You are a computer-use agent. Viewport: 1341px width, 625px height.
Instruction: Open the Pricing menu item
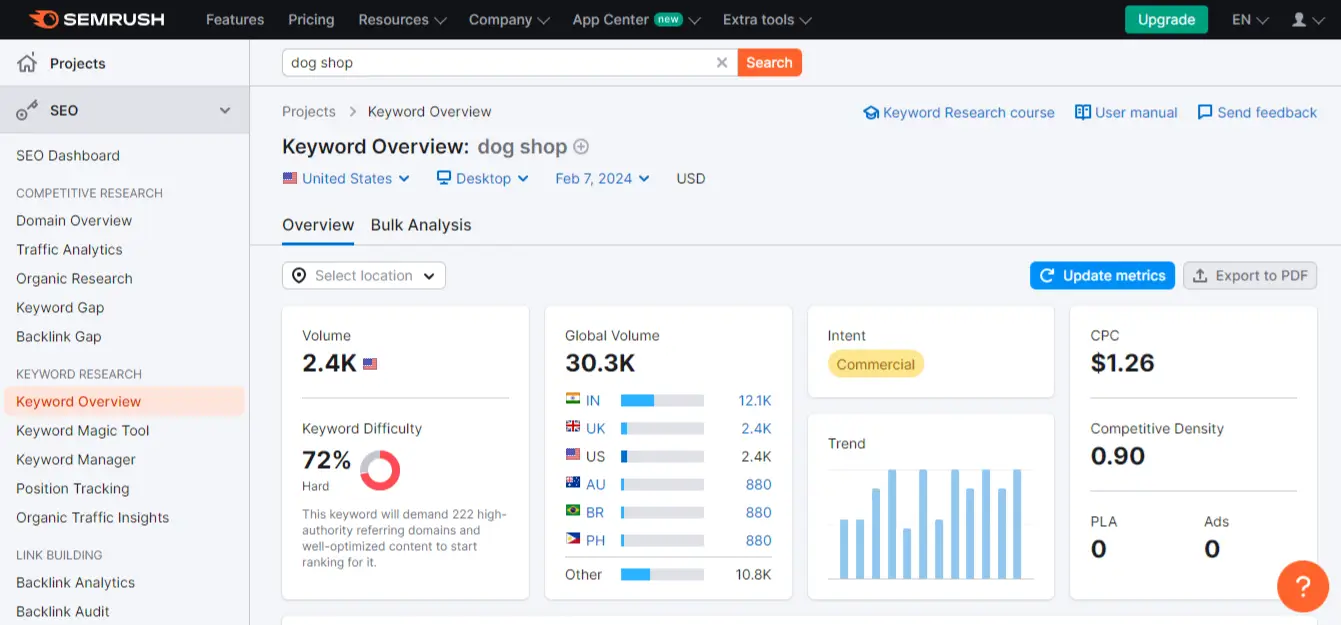pyautogui.click(x=311, y=19)
